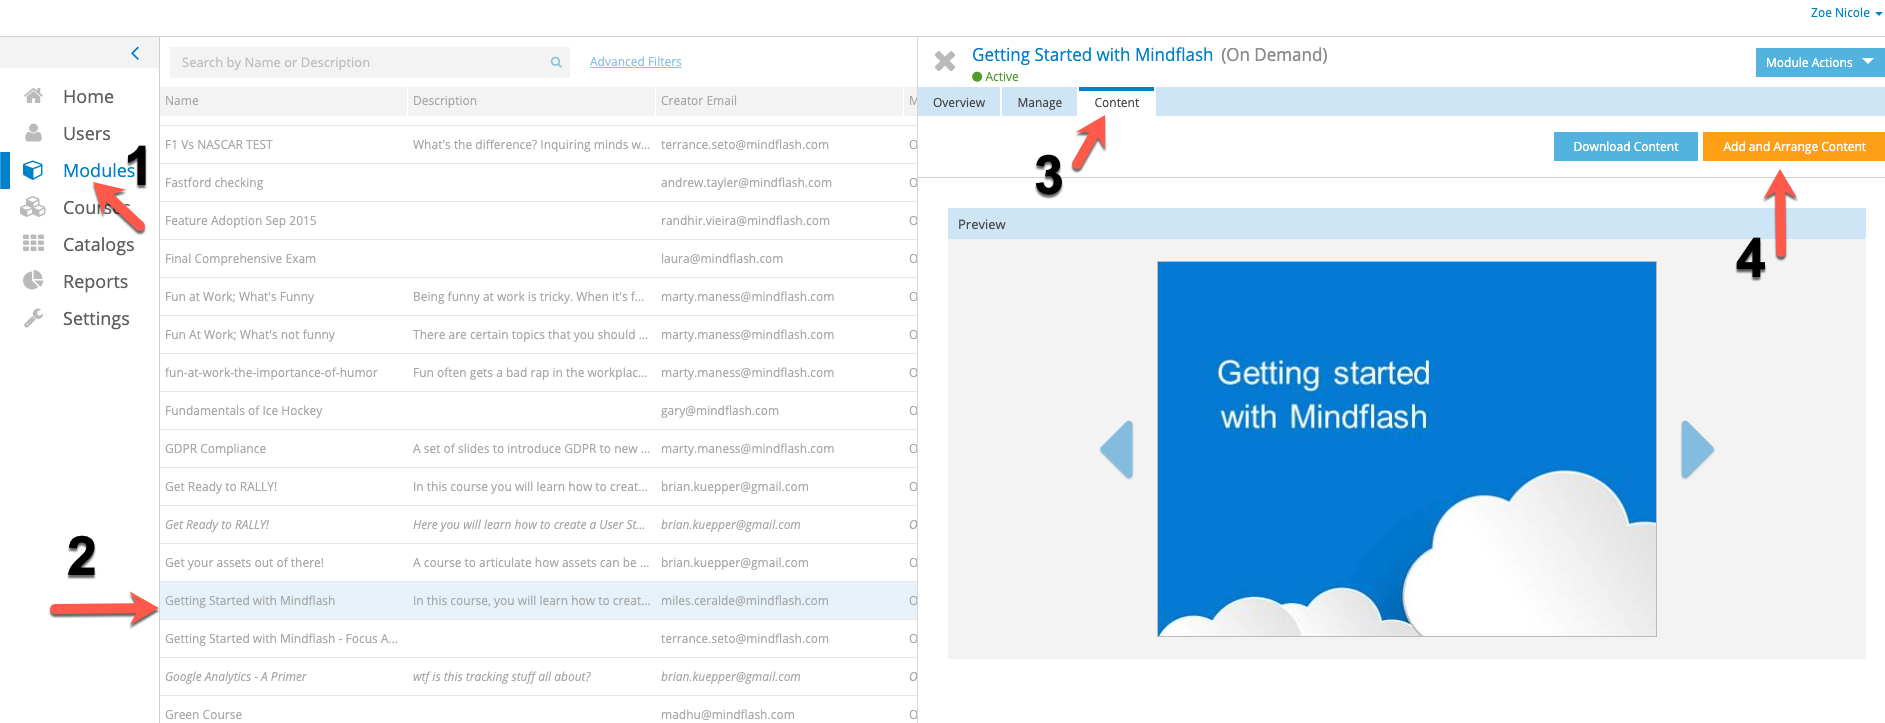The image size is (1885, 723).
Task: Click the Courses stacked cubes icon
Action: pyautogui.click(x=33, y=207)
